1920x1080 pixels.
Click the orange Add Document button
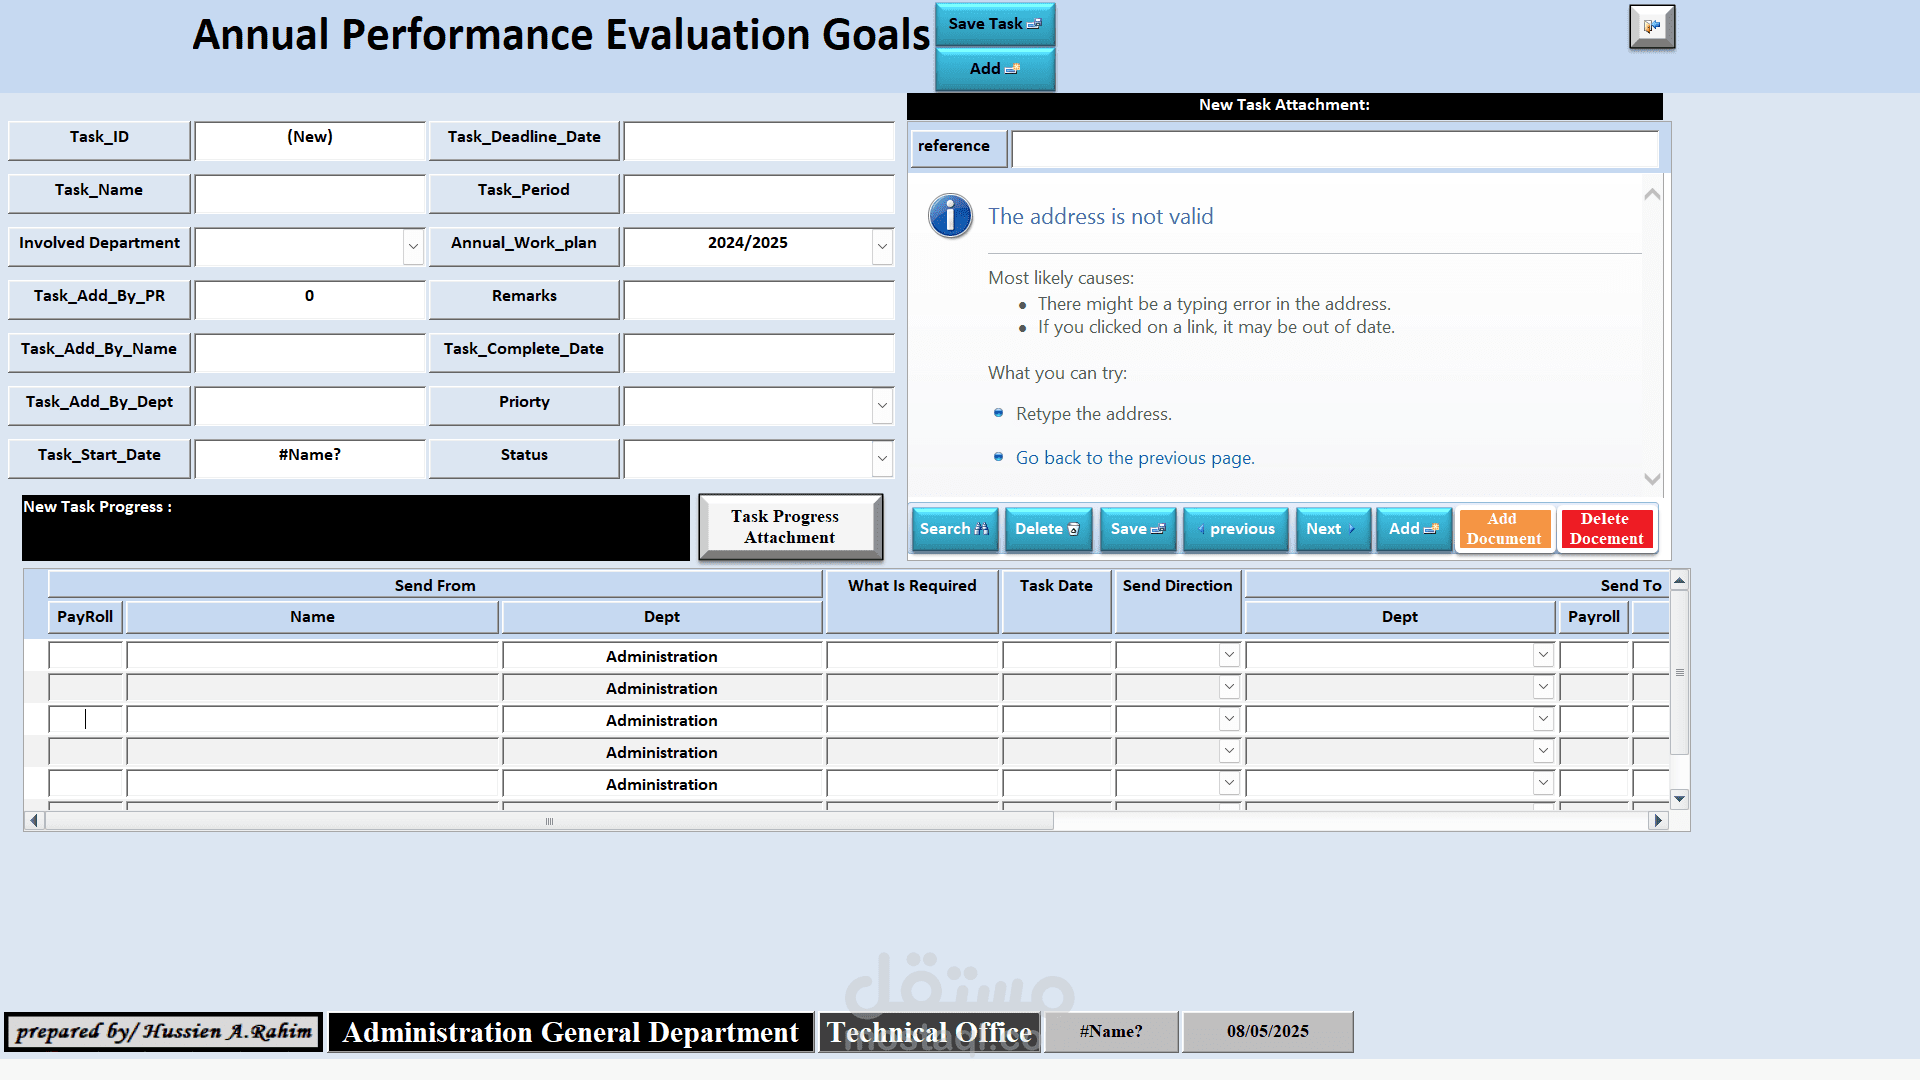[1504, 529]
